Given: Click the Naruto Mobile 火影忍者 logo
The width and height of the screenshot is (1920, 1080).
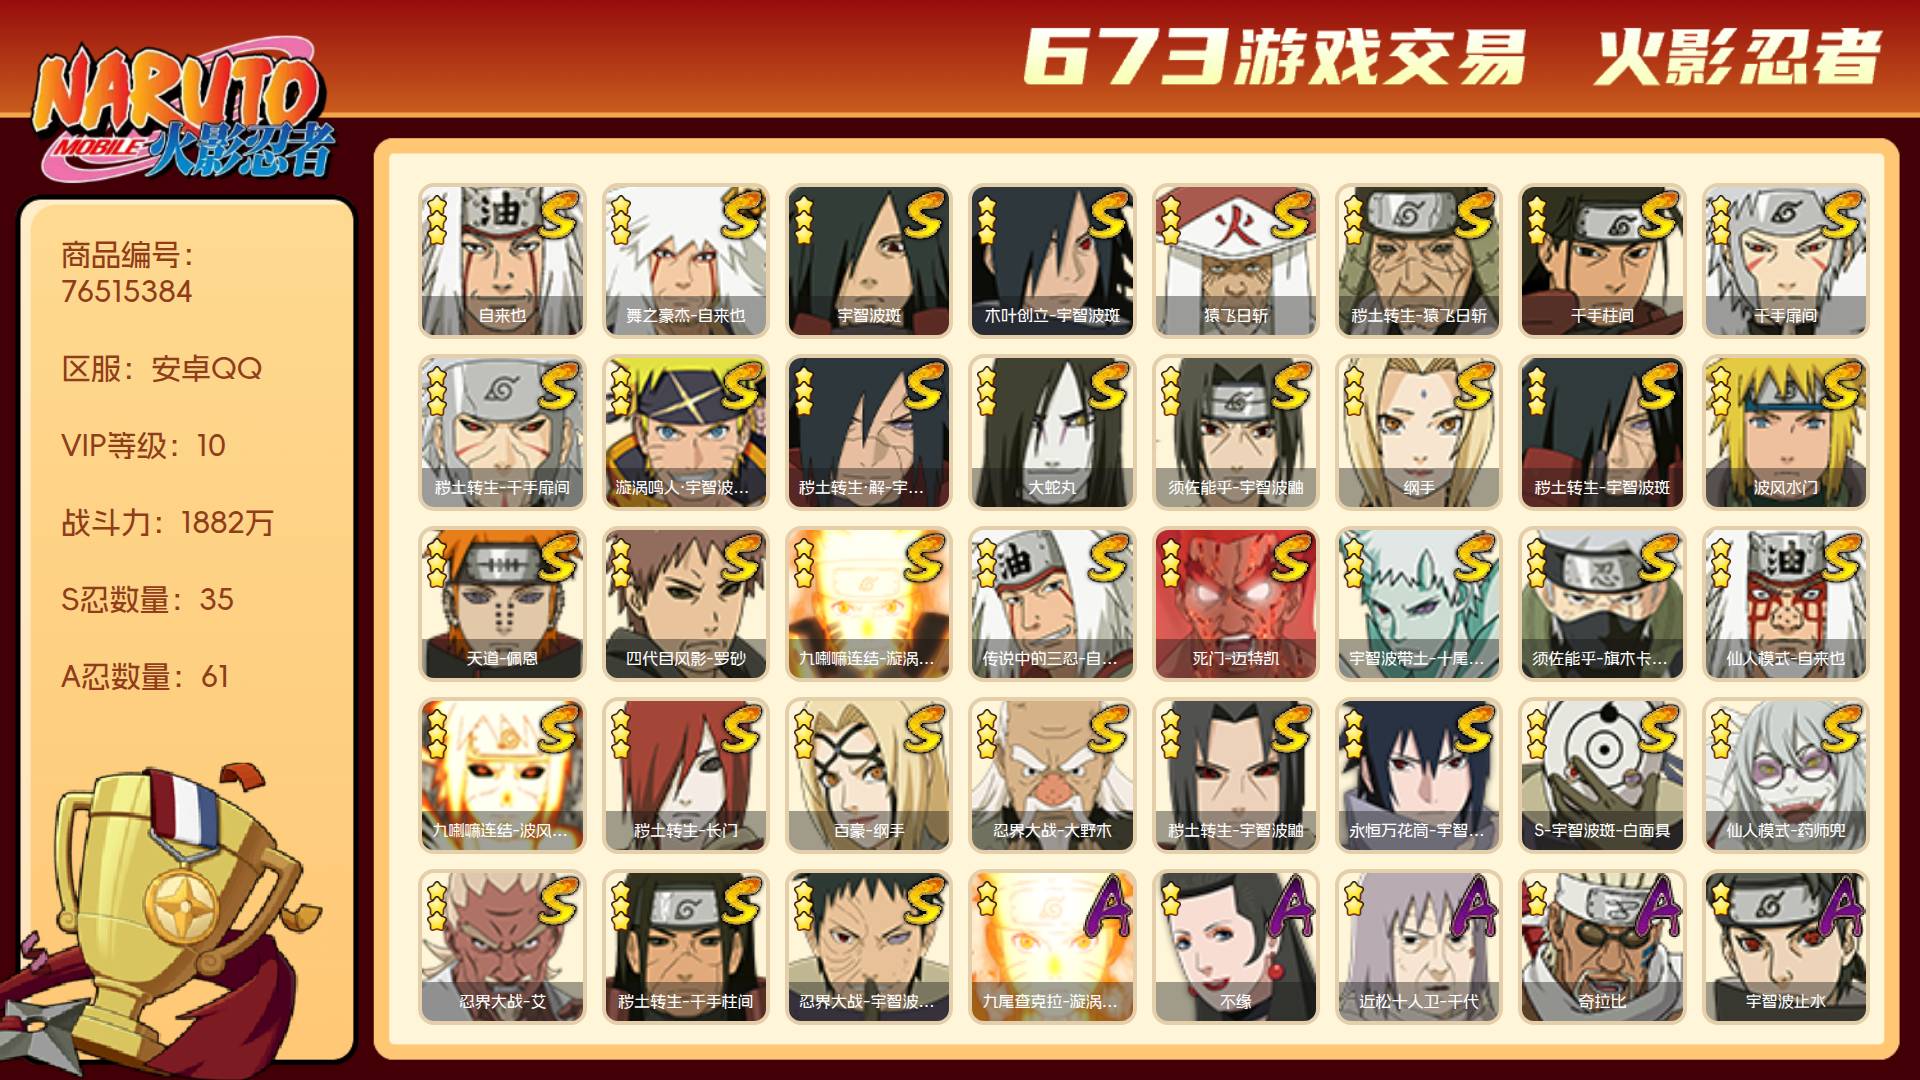Looking at the screenshot, I should click(x=182, y=112).
